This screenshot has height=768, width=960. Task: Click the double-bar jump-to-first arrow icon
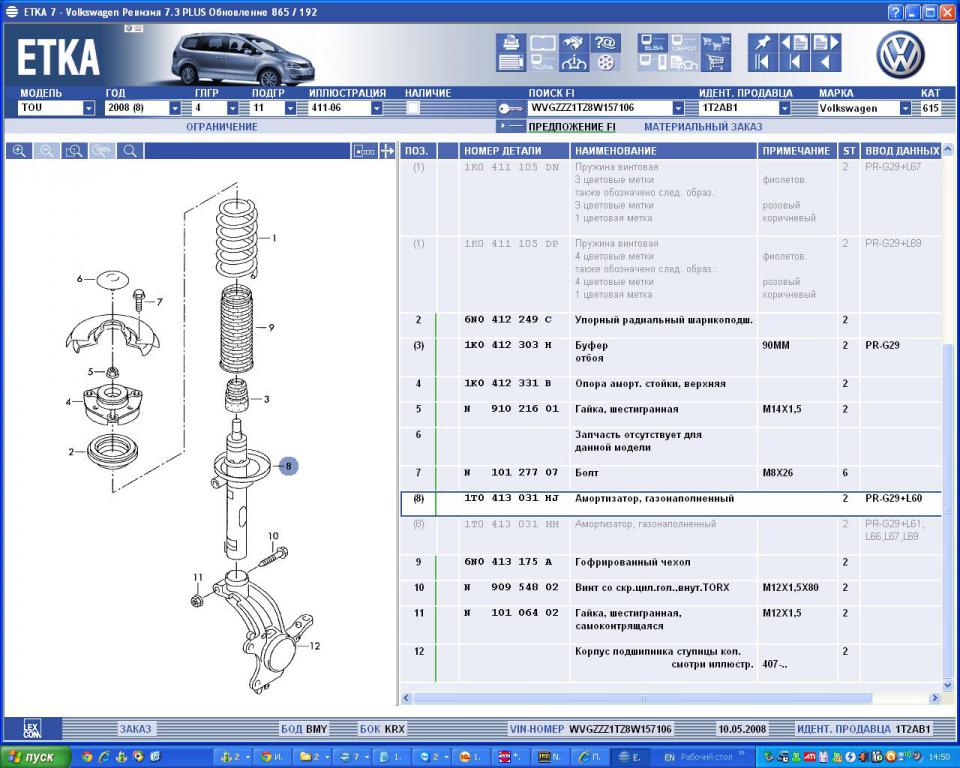(x=763, y=62)
